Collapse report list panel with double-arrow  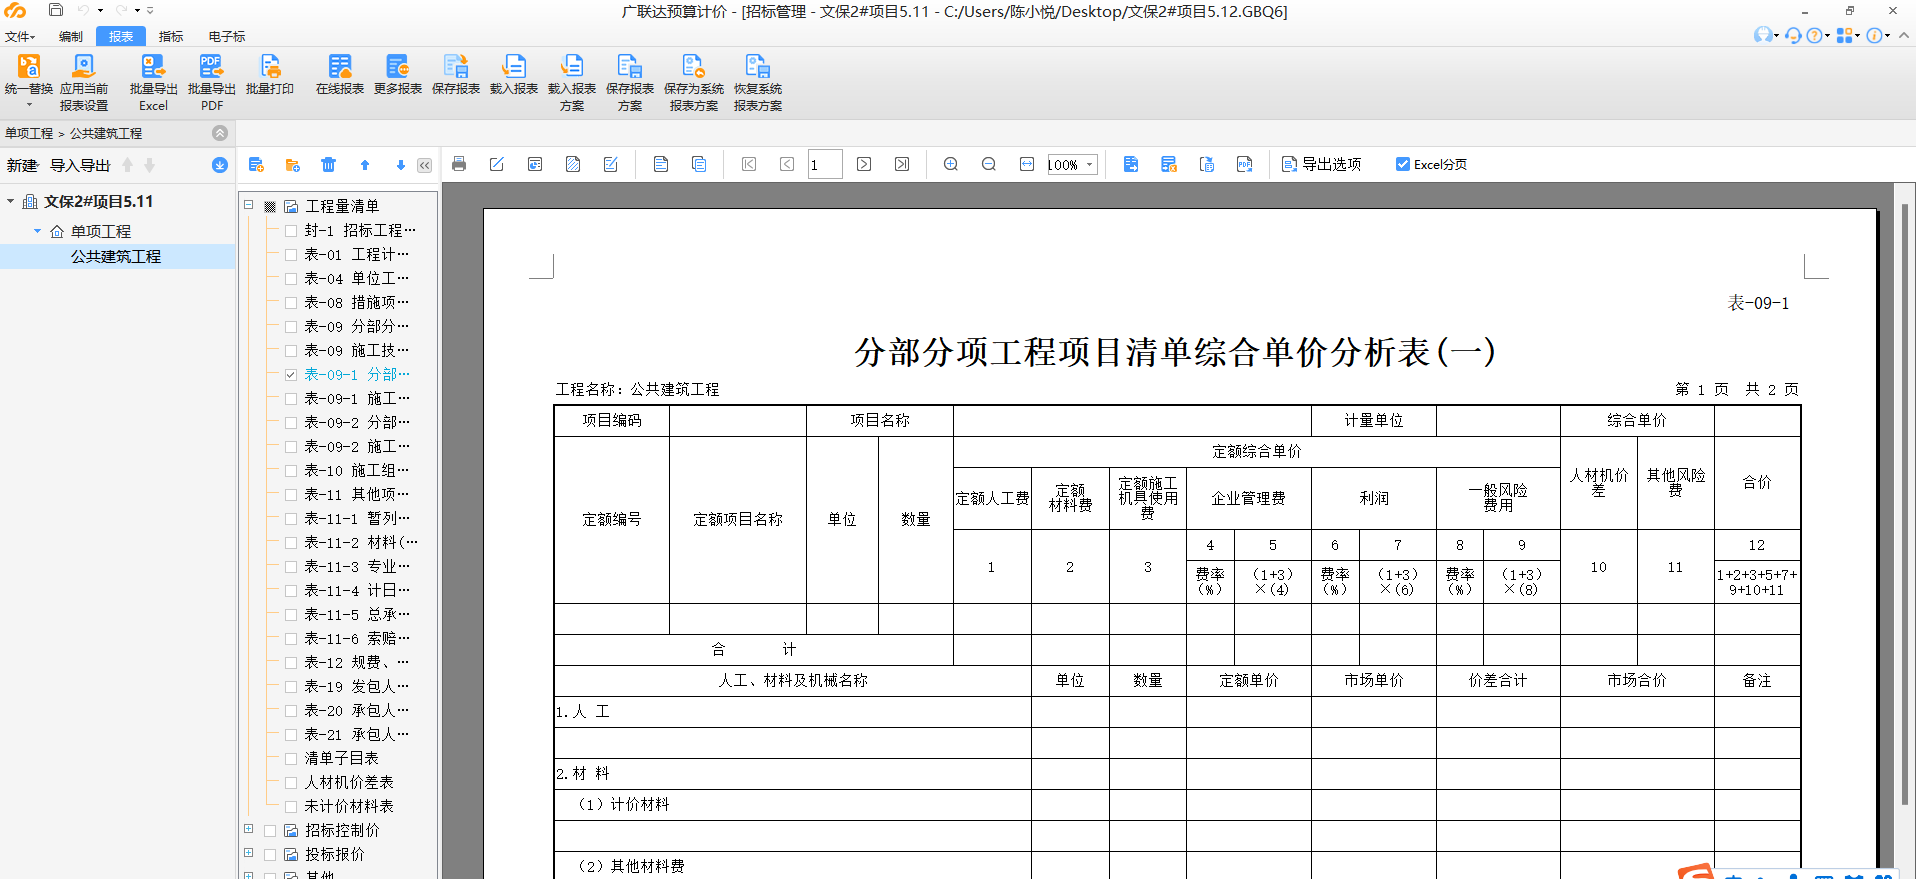(425, 165)
